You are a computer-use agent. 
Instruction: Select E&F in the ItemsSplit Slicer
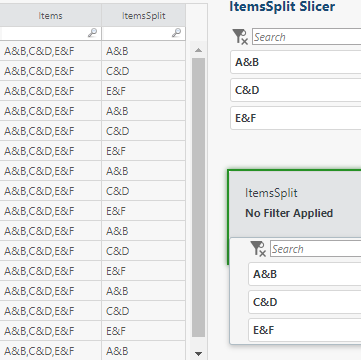click(x=296, y=118)
